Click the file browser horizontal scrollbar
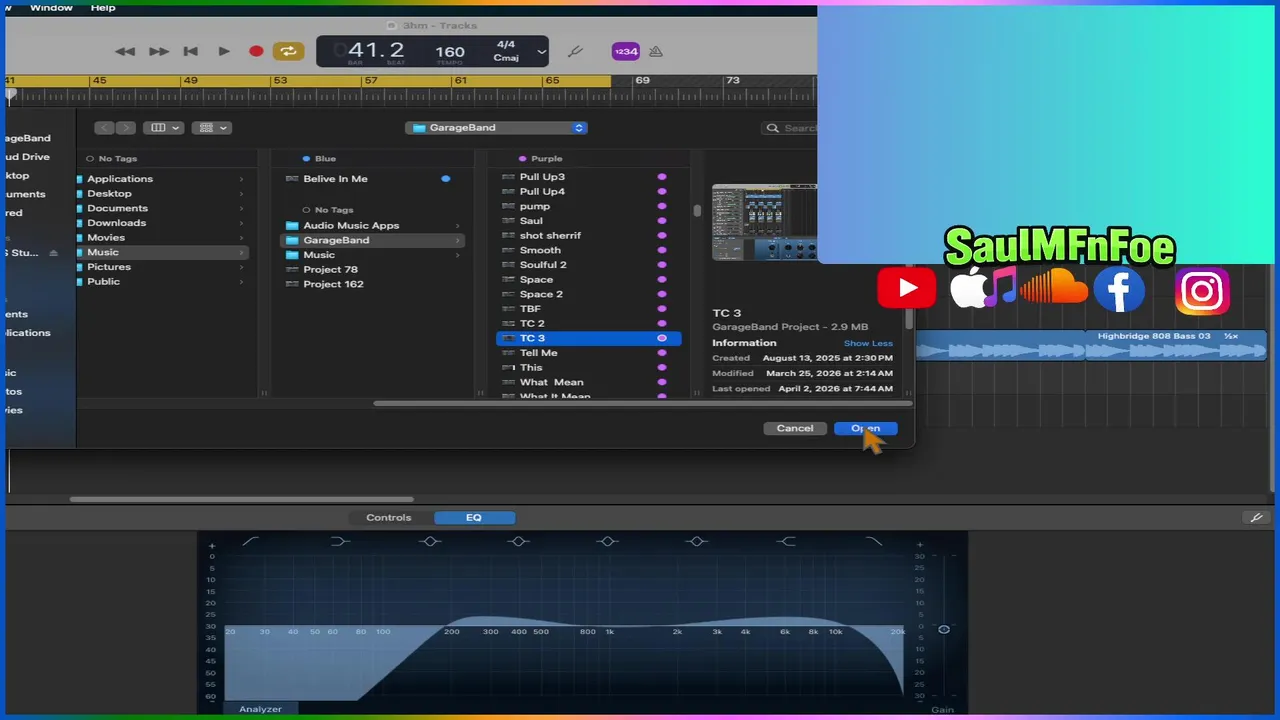 click(642, 404)
